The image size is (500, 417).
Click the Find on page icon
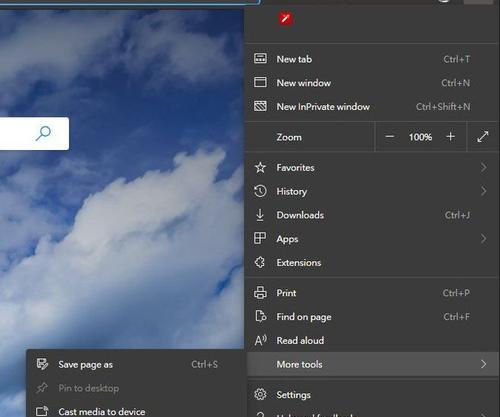coord(261,316)
